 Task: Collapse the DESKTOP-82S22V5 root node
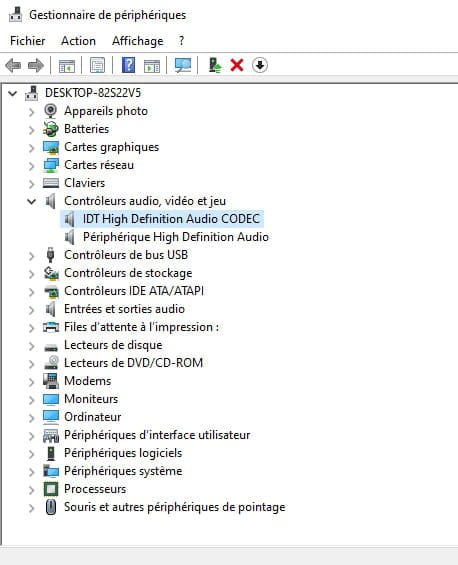13,94
